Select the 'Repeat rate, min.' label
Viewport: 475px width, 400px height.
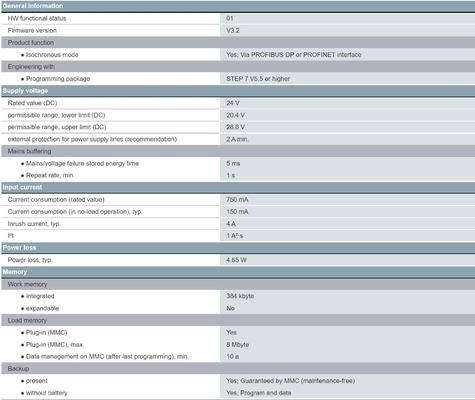coord(50,175)
